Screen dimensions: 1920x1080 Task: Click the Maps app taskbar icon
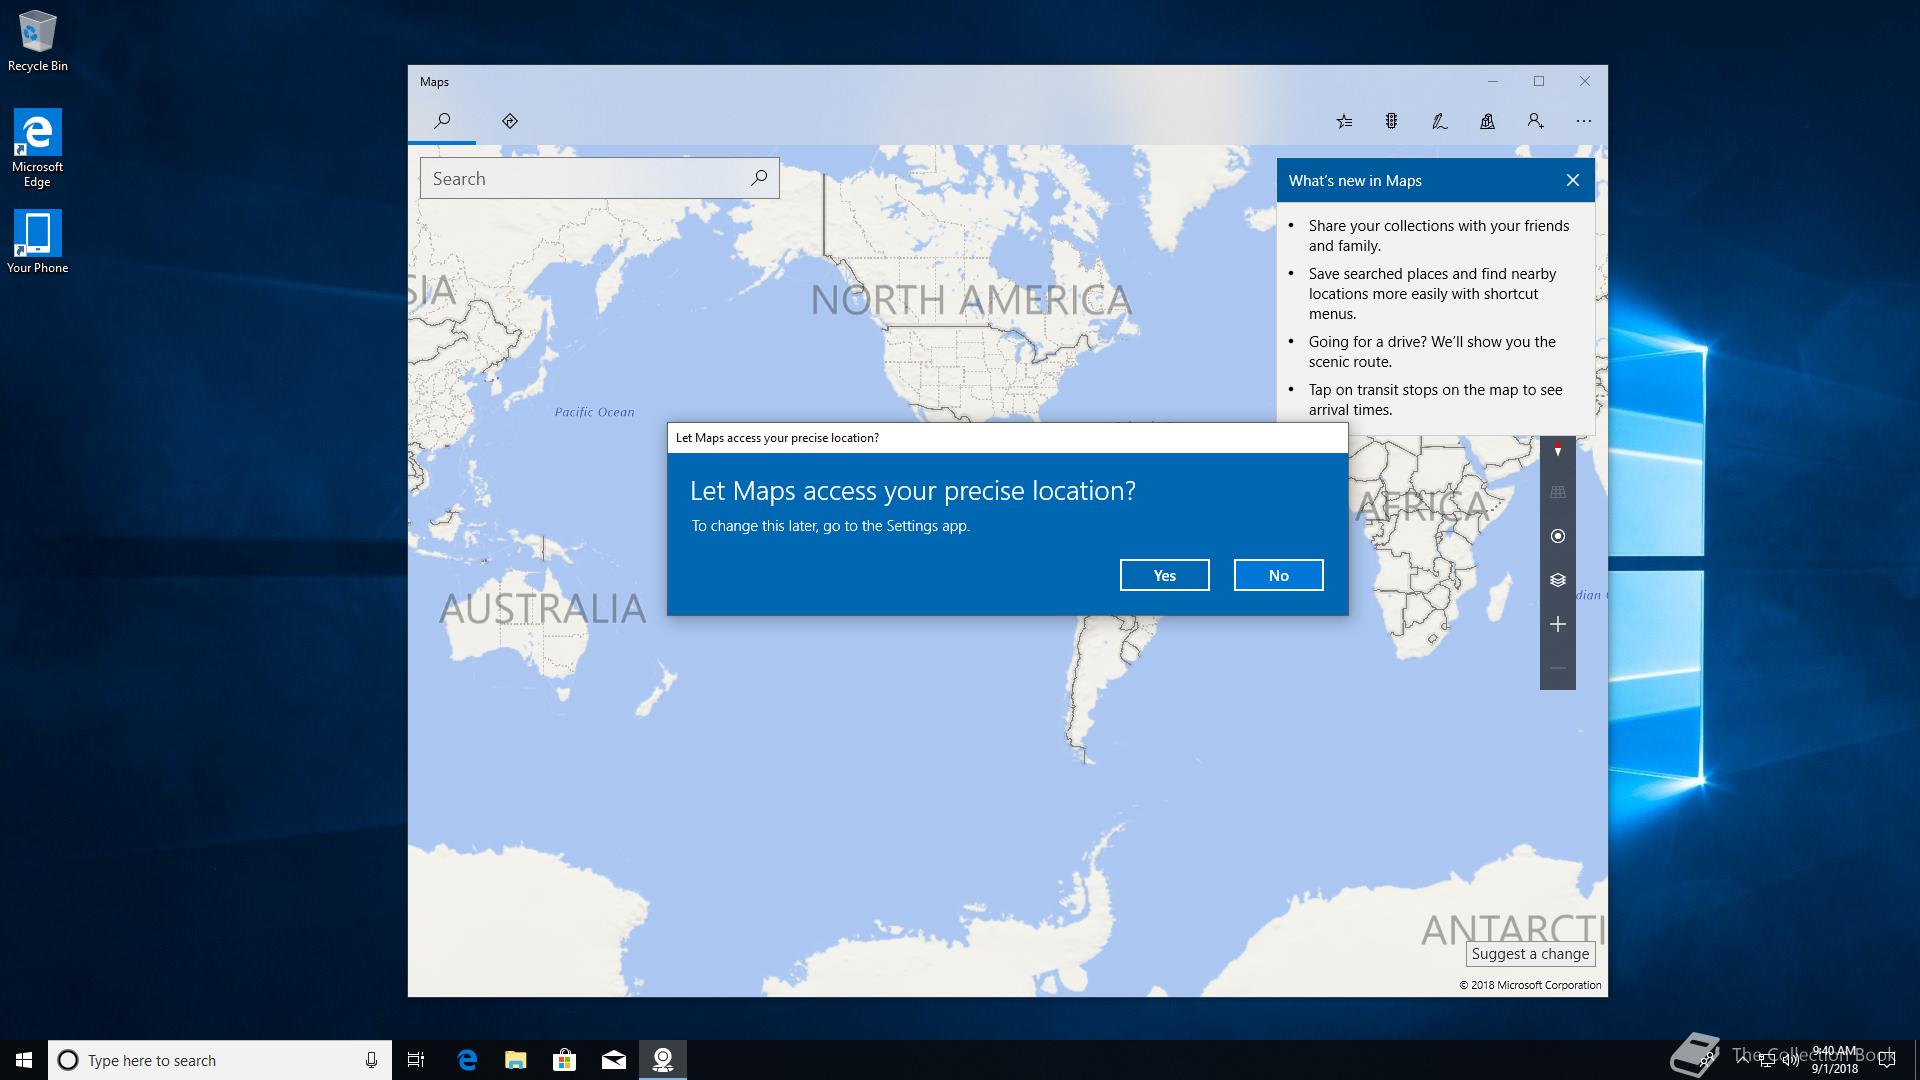pyautogui.click(x=663, y=1060)
